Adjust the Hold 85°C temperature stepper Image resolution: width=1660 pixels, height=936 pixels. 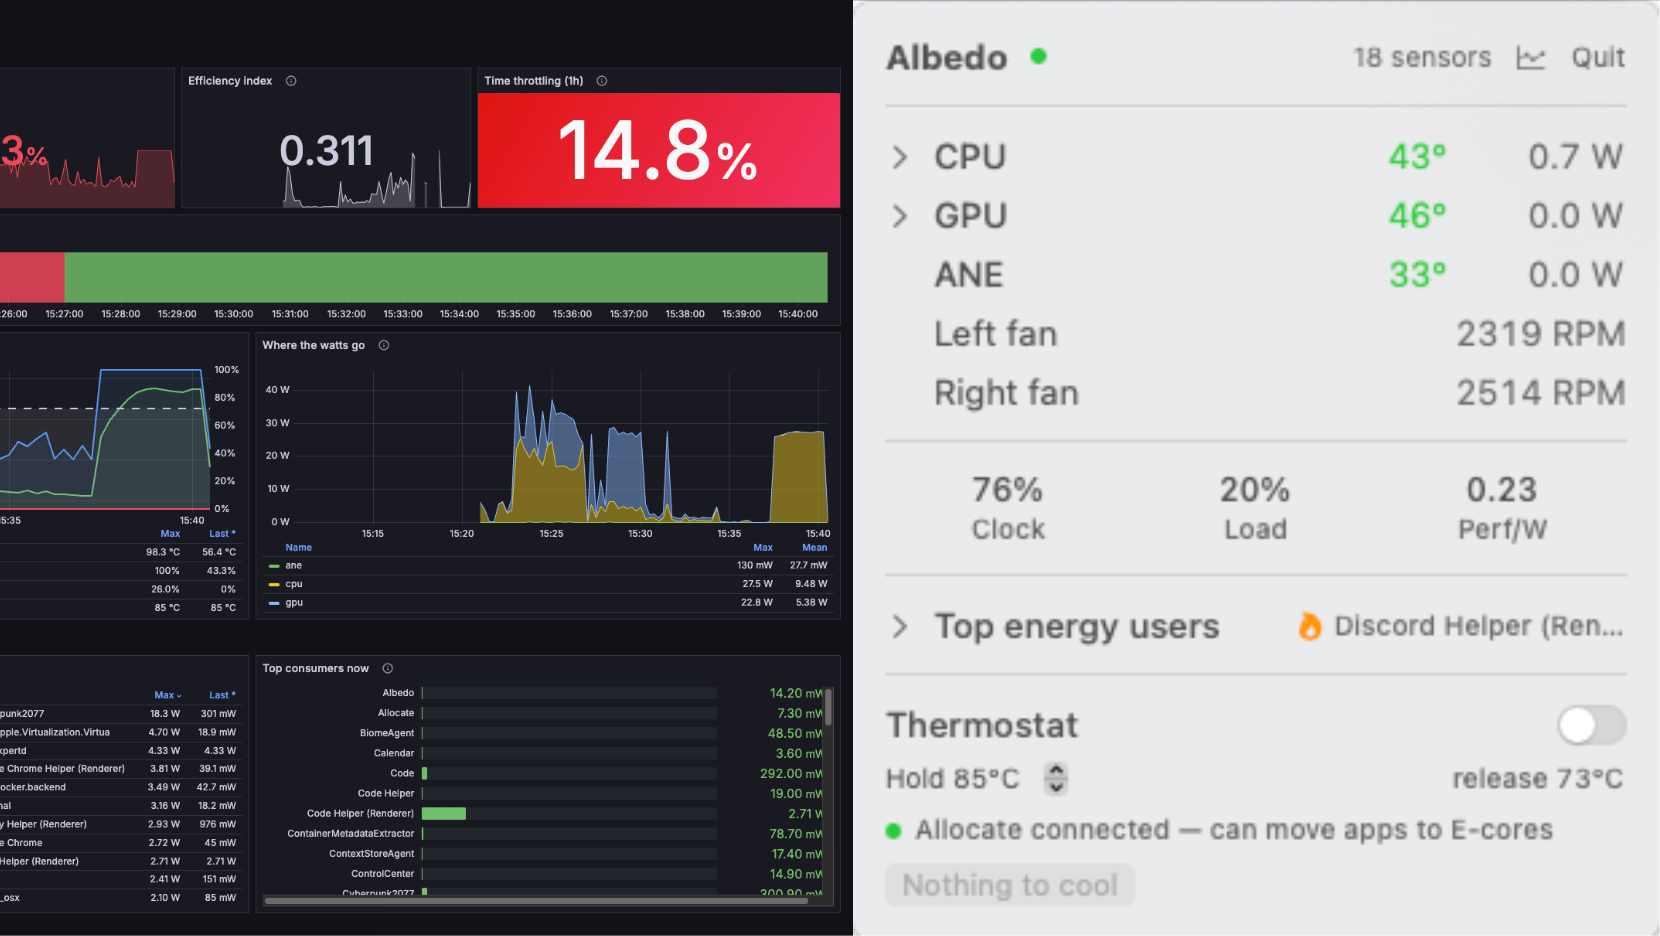click(1056, 778)
